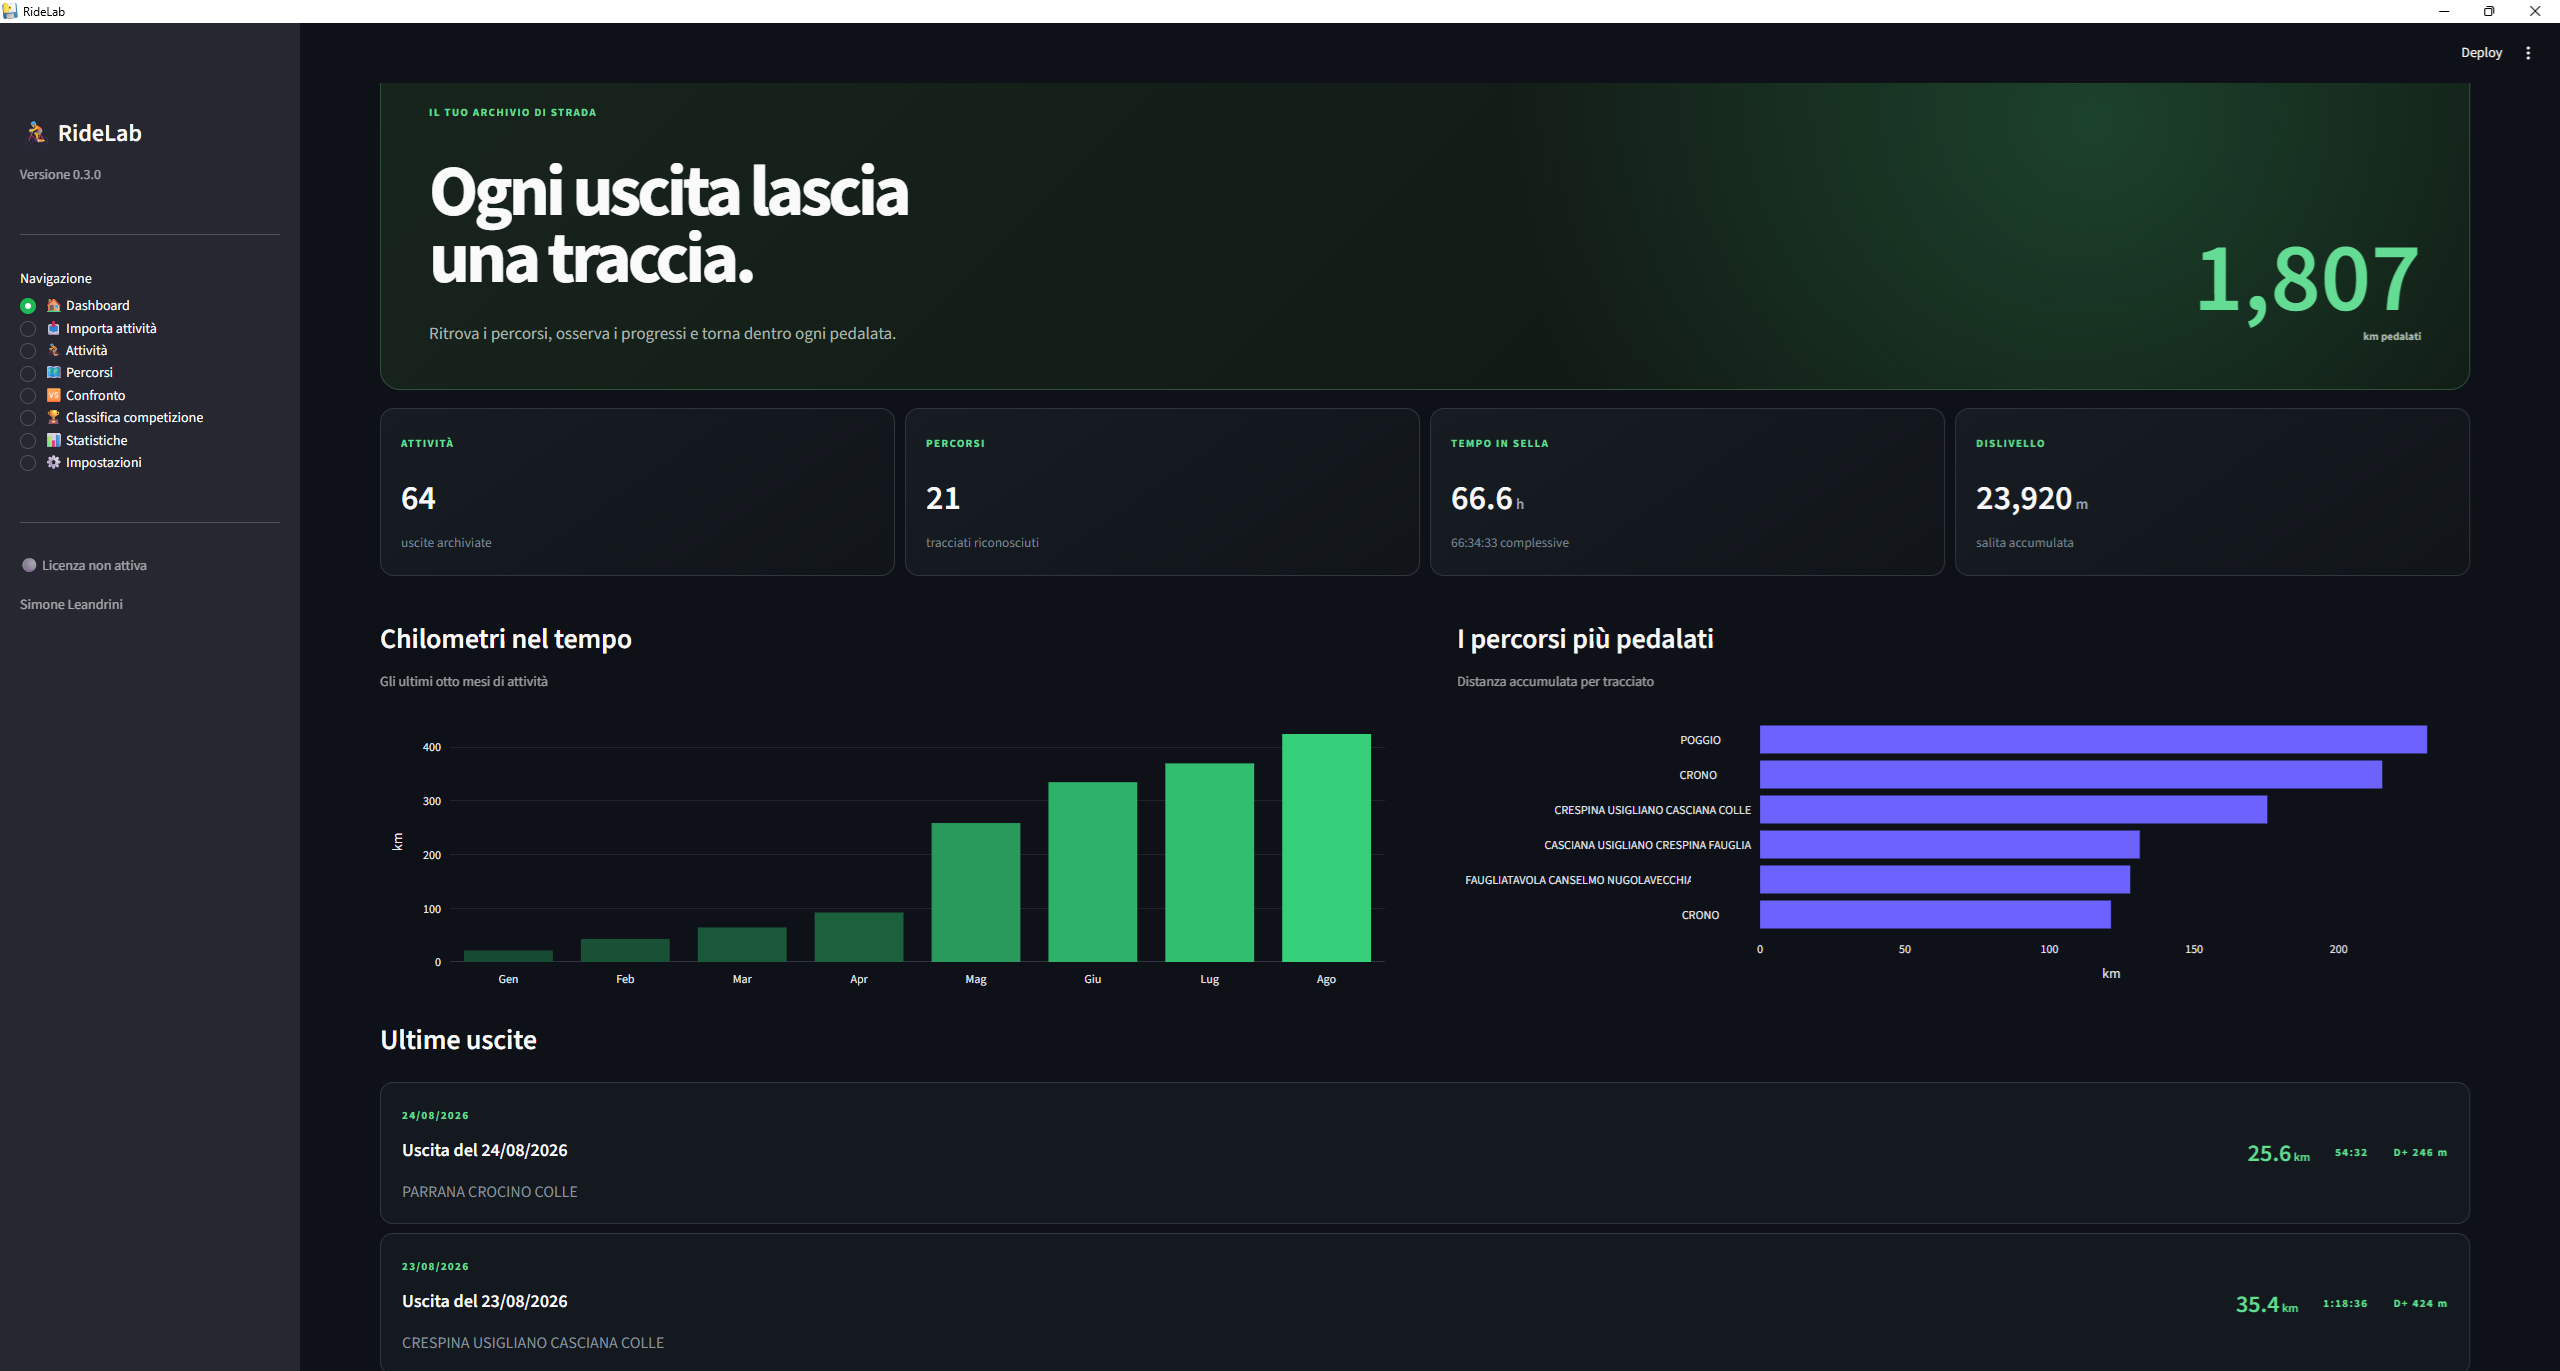Click the Statistiche bar chart icon
Image resolution: width=2560 pixels, height=1371 pixels.
[x=54, y=441]
